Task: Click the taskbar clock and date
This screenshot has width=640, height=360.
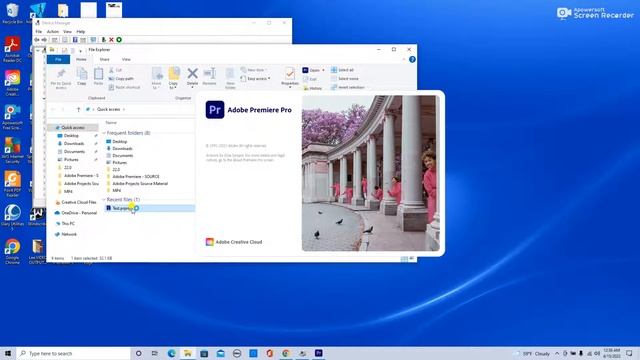Action: click(x=612, y=353)
